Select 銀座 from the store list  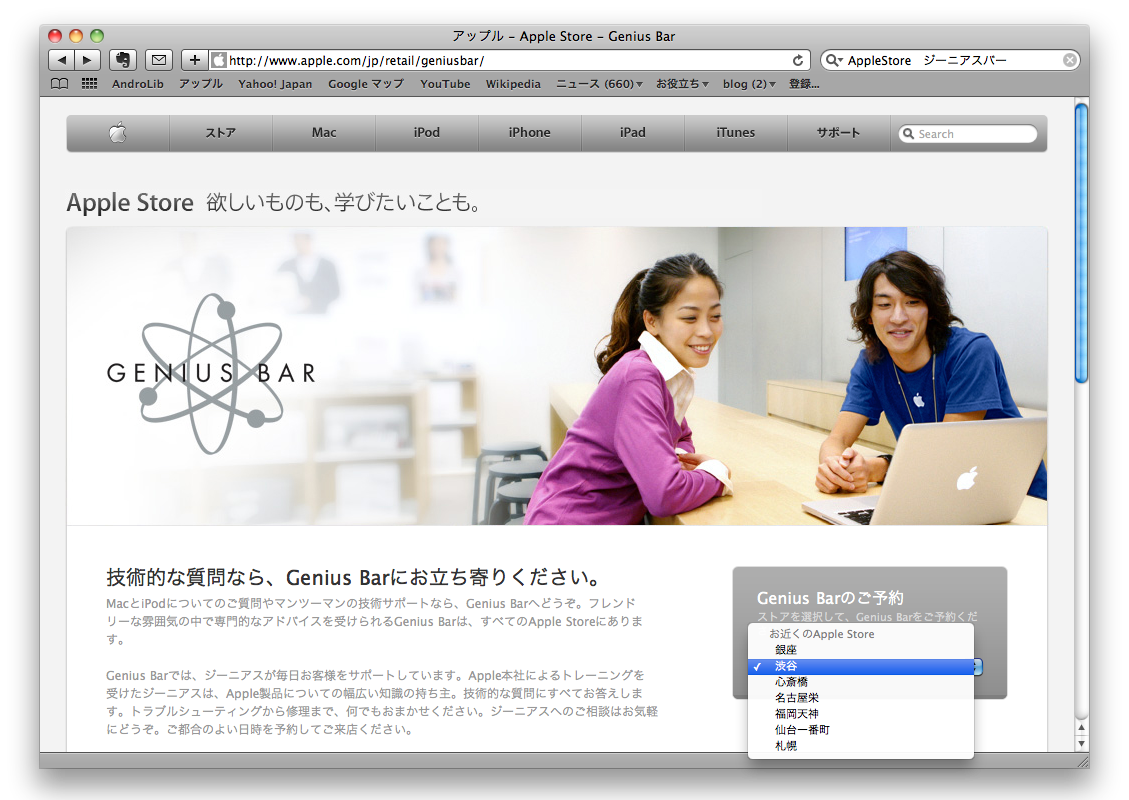[x=861, y=650]
